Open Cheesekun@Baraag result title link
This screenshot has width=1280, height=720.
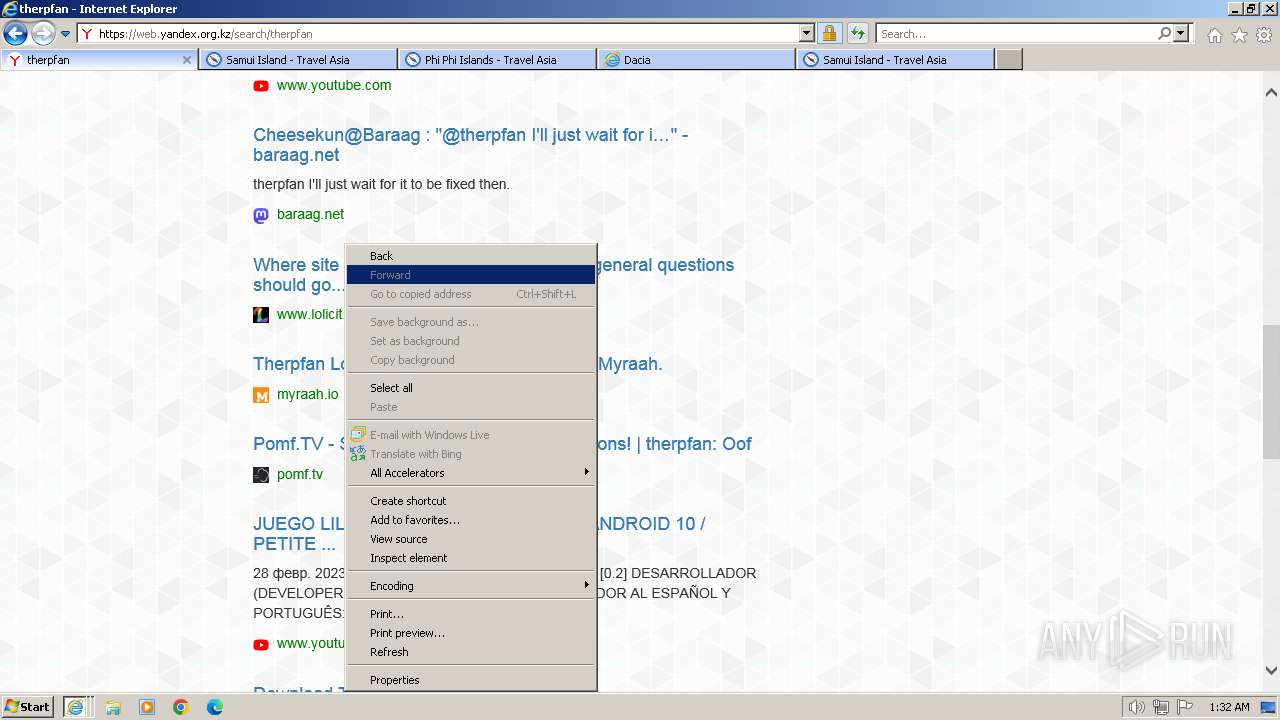click(x=470, y=145)
